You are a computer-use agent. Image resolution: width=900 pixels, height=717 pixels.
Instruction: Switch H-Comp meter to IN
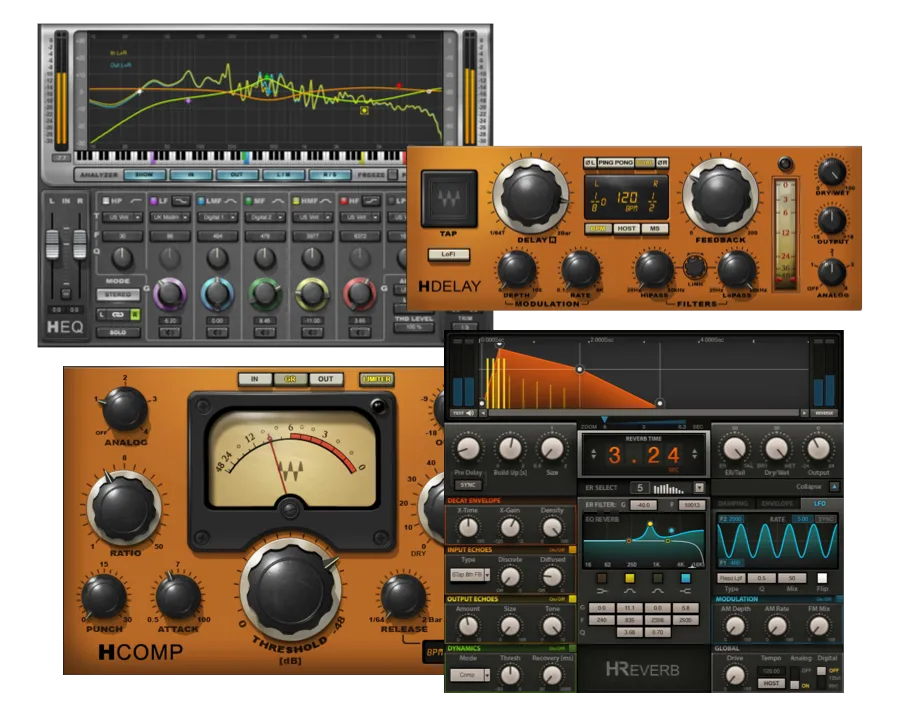(254, 379)
